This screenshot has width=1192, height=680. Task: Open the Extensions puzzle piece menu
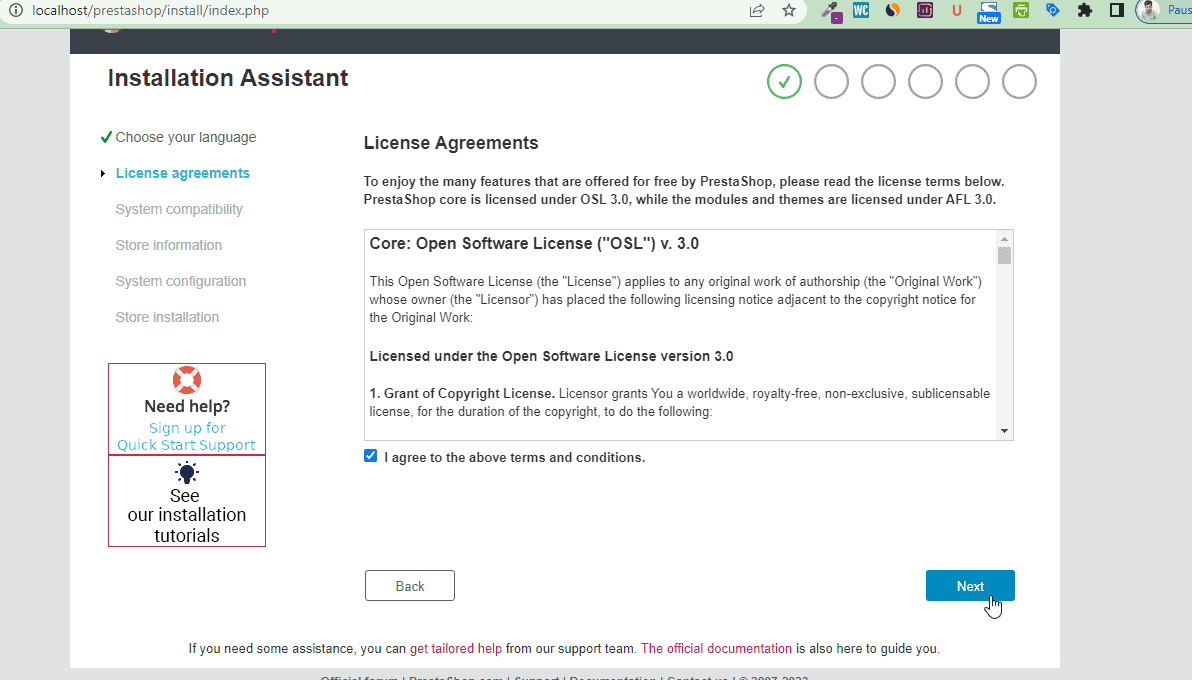click(1085, 11)
